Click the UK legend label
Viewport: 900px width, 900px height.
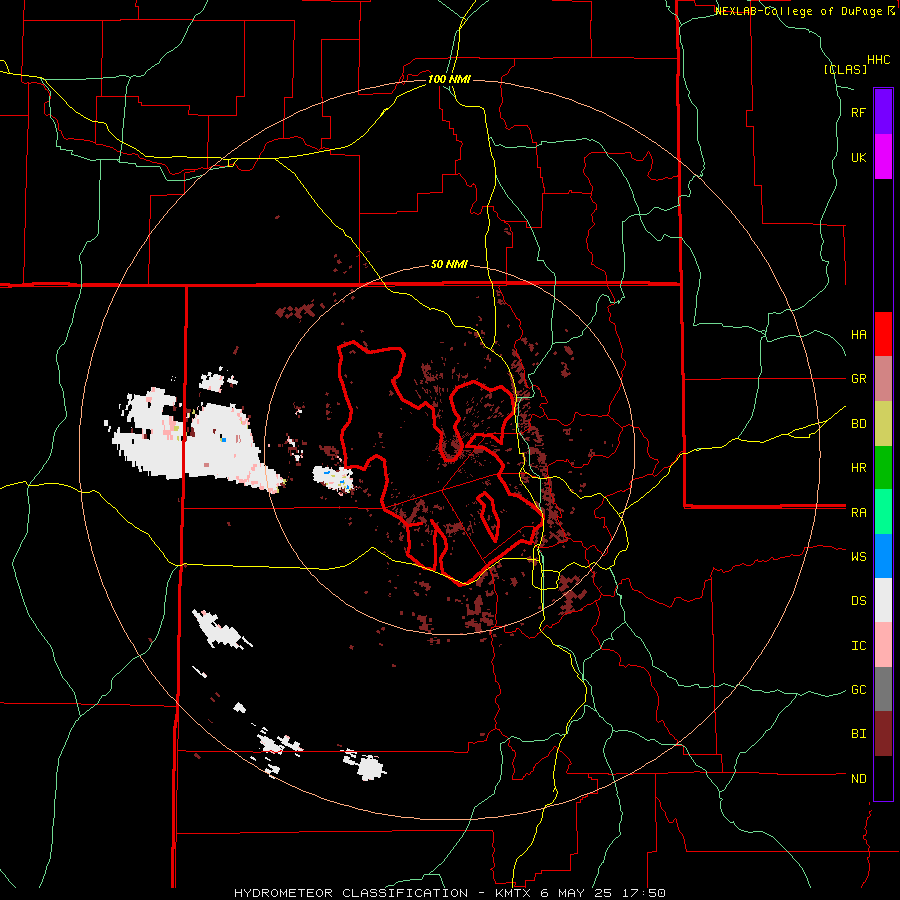858,157
